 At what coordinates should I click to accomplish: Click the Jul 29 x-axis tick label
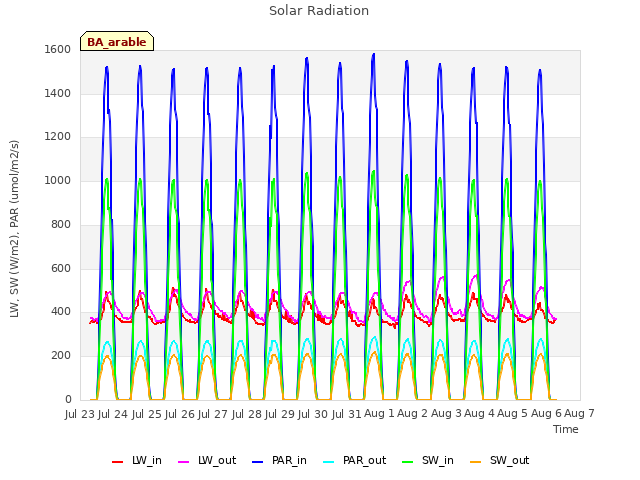click(x=280, y=414)
